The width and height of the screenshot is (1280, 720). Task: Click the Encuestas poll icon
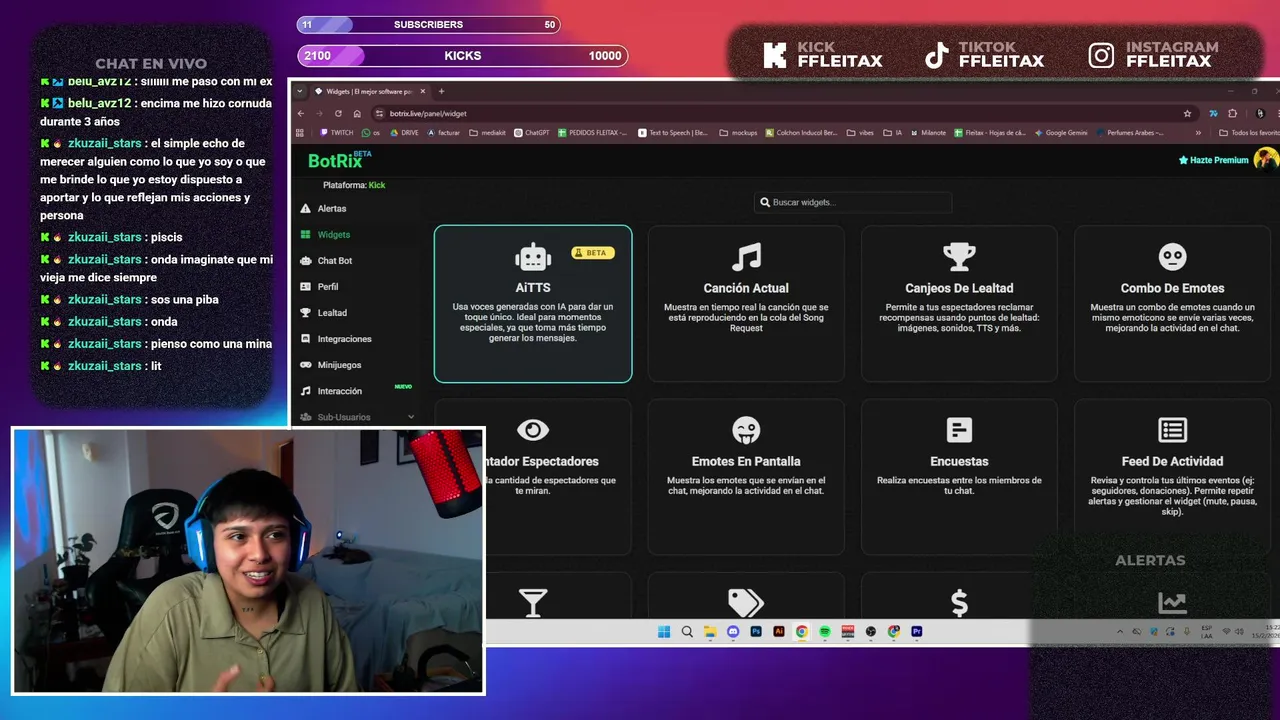[x=959, y=430]
